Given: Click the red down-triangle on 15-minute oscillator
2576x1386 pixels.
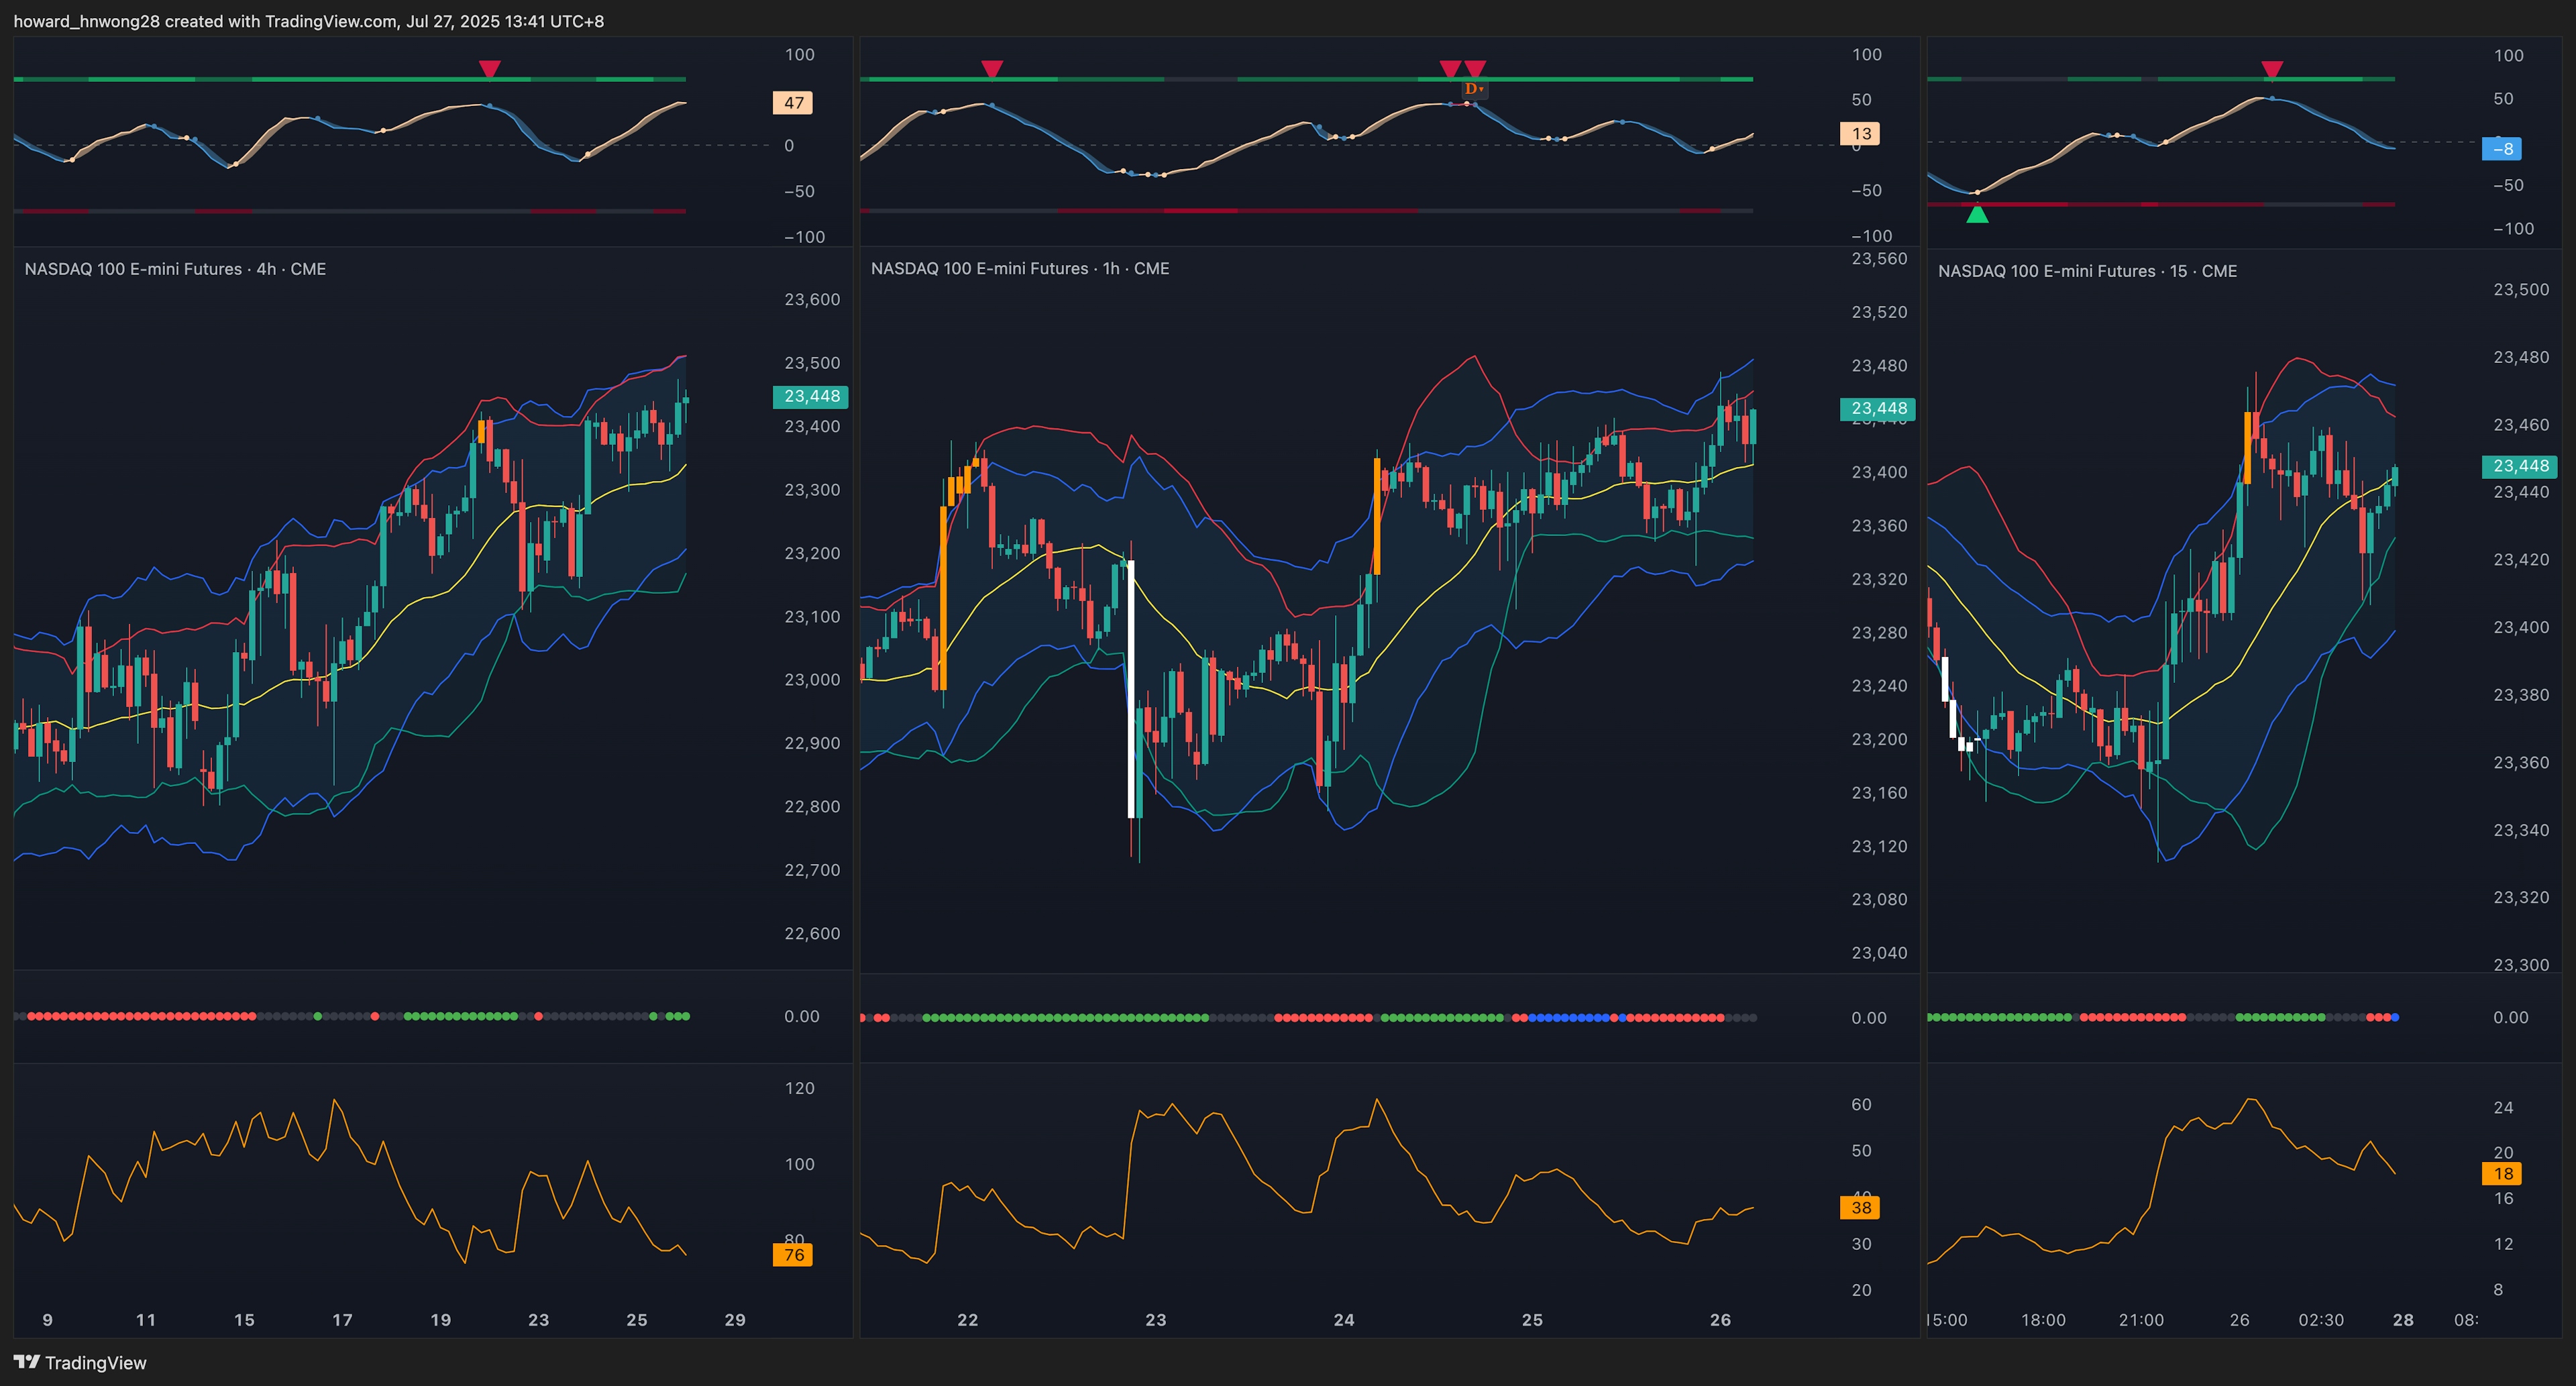Looking at the screenshot, I should pyautogui.click(x=2272, y=69).
